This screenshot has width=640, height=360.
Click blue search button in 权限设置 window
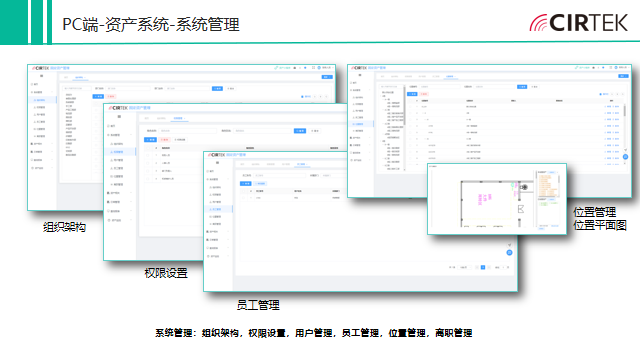(300, 131)
